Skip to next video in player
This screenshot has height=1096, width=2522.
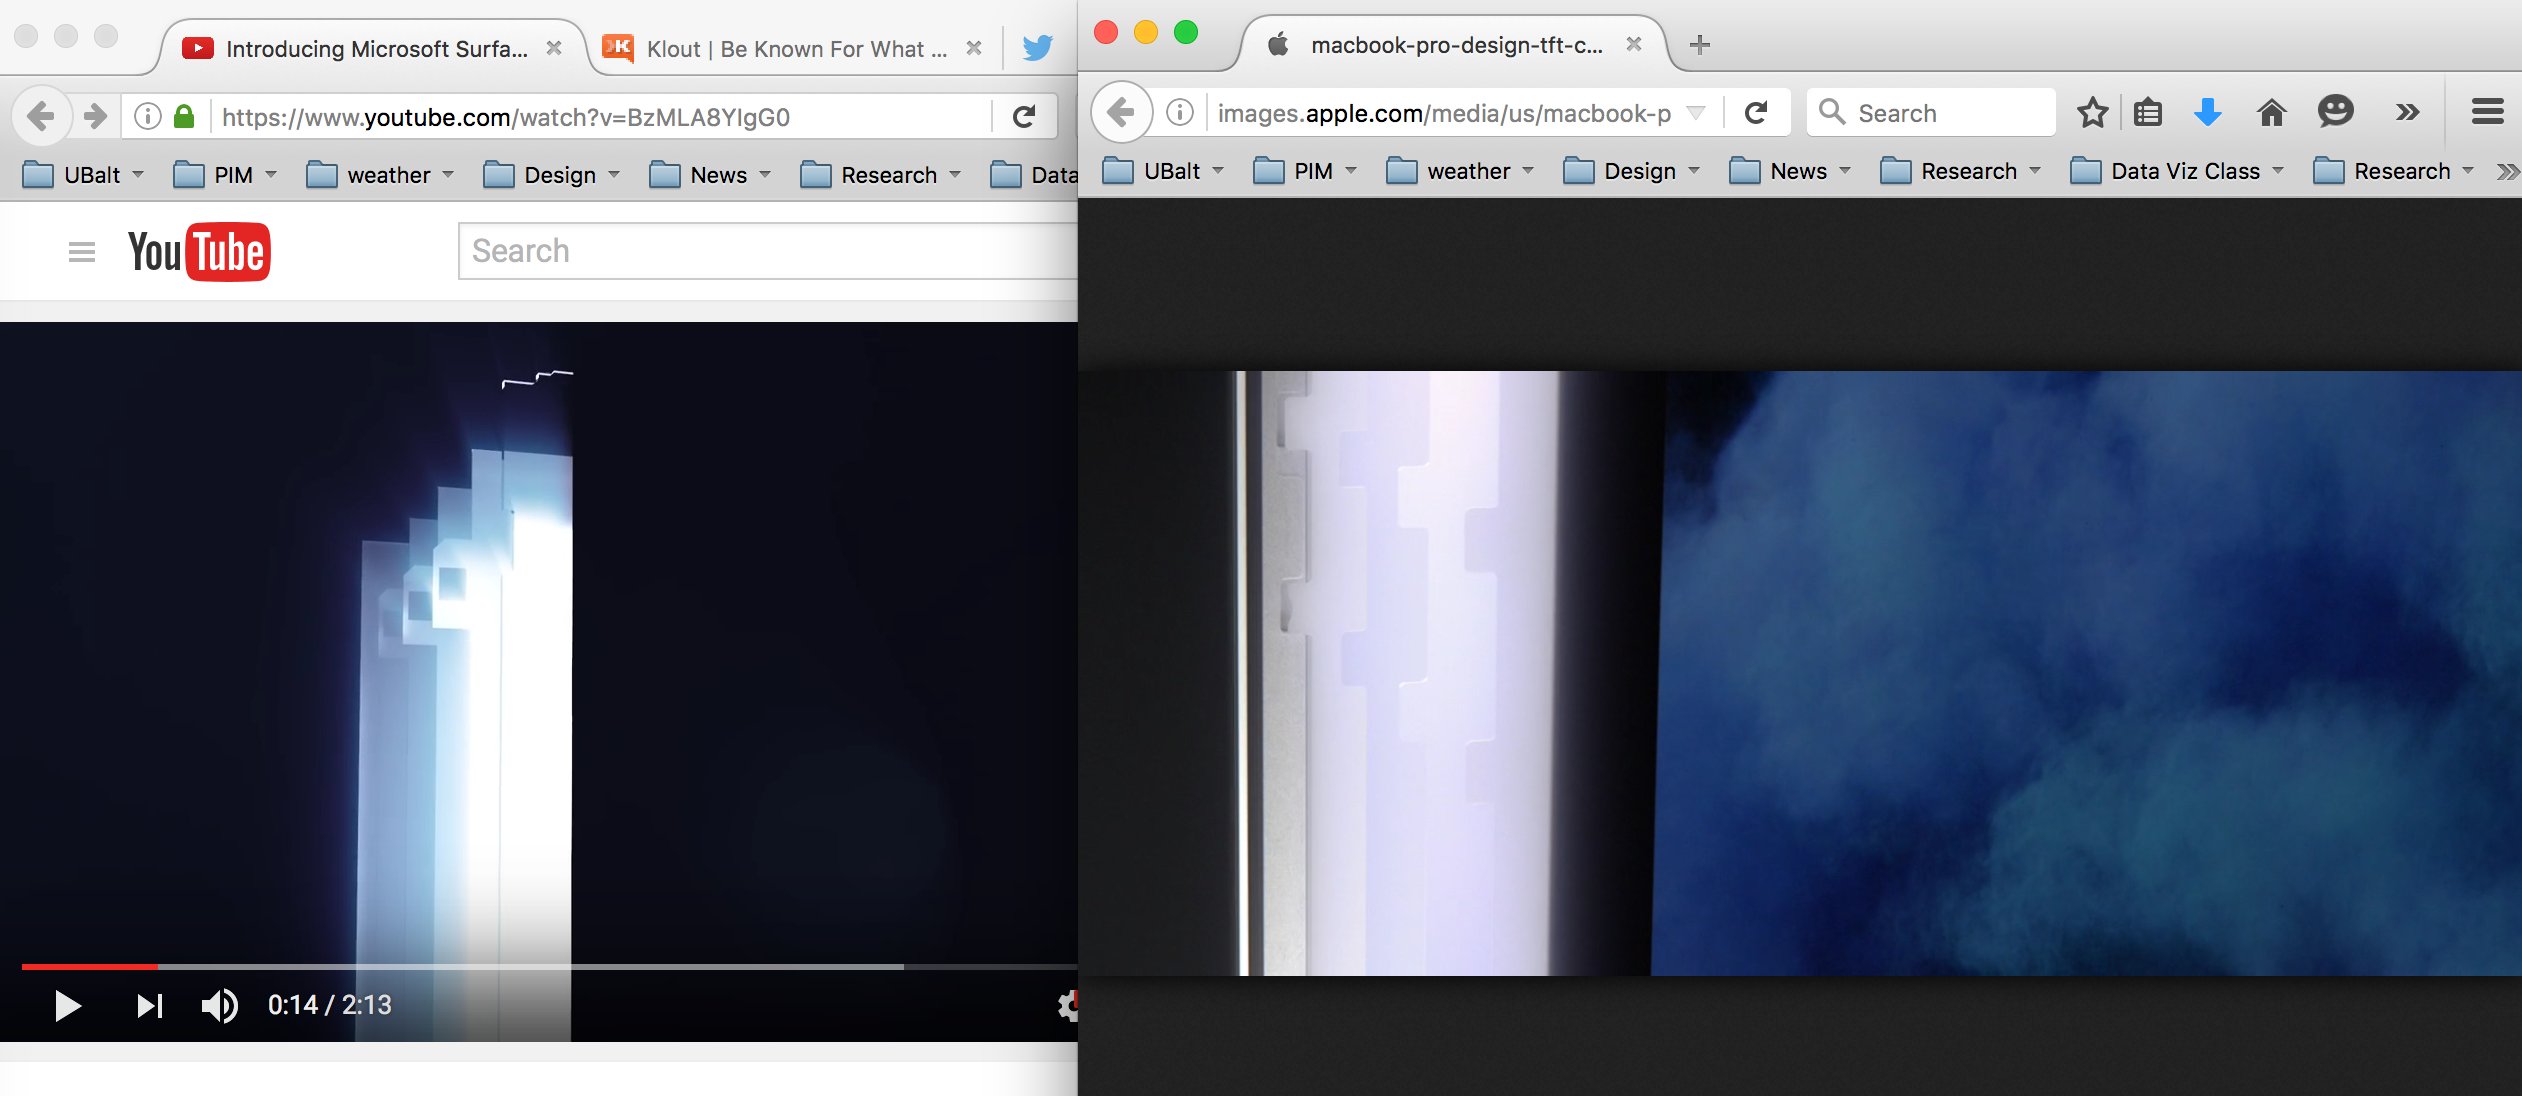[x=150, y=1005]
